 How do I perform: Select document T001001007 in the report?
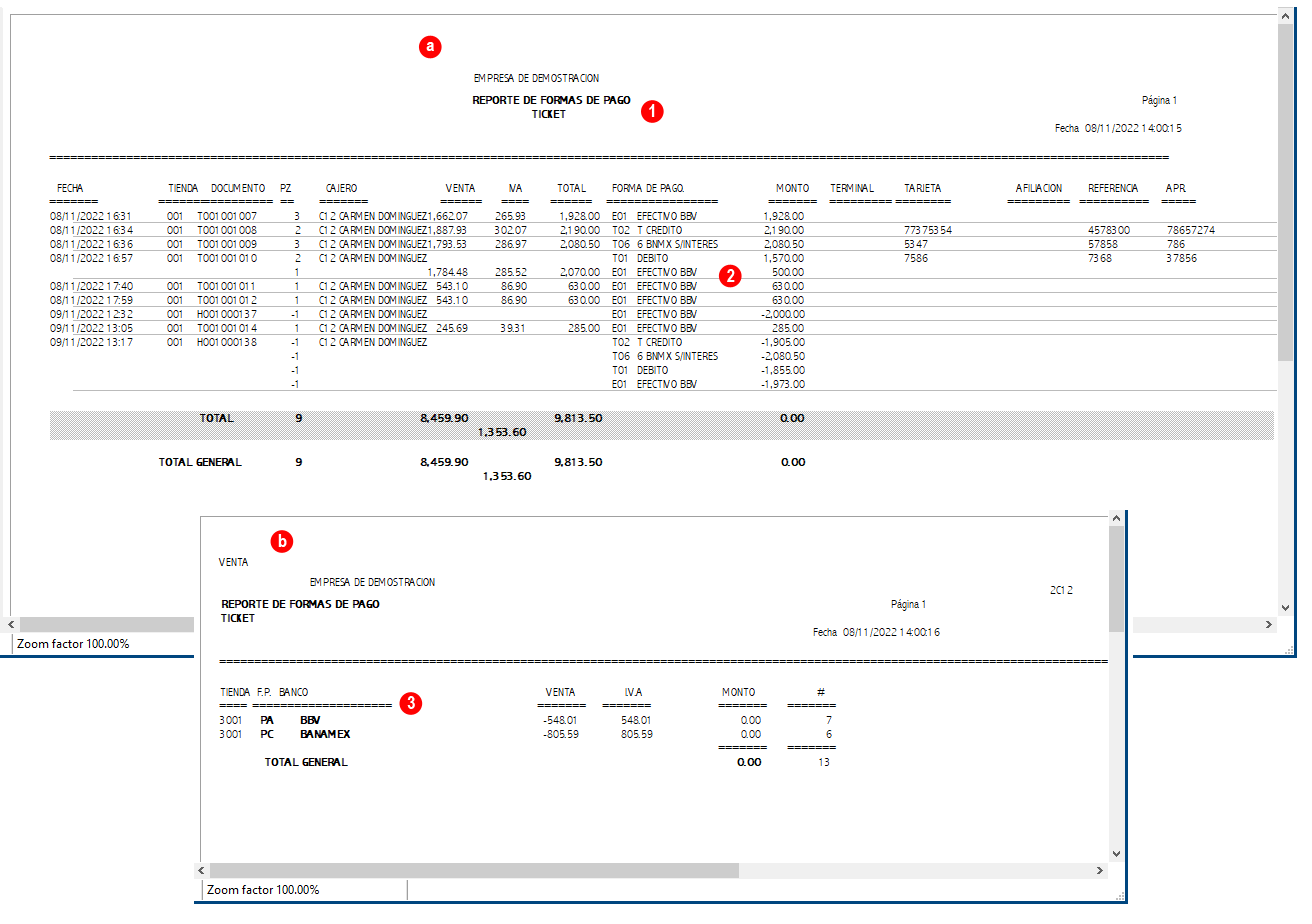227,216
